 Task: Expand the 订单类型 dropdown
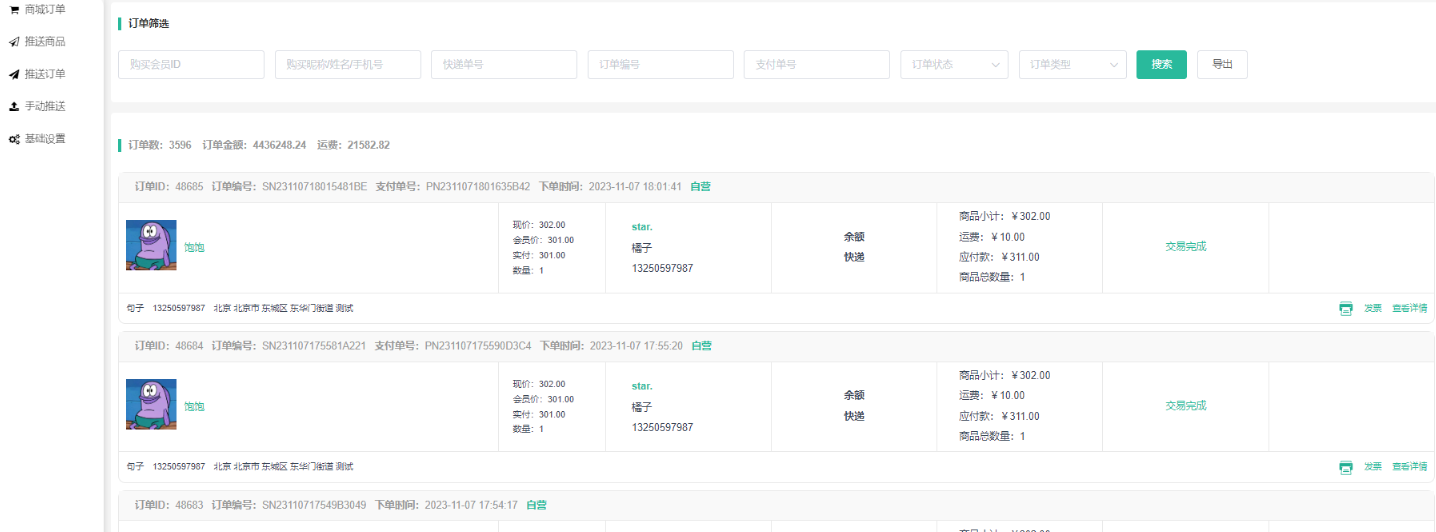tap(1072, 65)
